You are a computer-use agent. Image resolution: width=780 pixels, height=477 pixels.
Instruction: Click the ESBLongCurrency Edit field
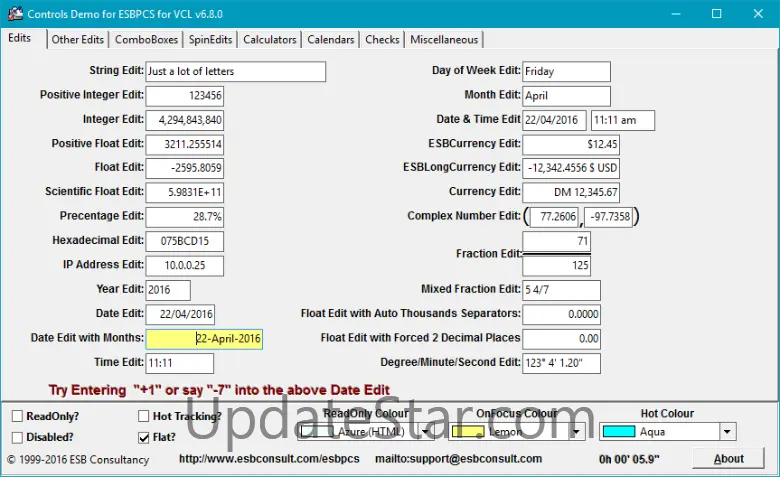571,168
